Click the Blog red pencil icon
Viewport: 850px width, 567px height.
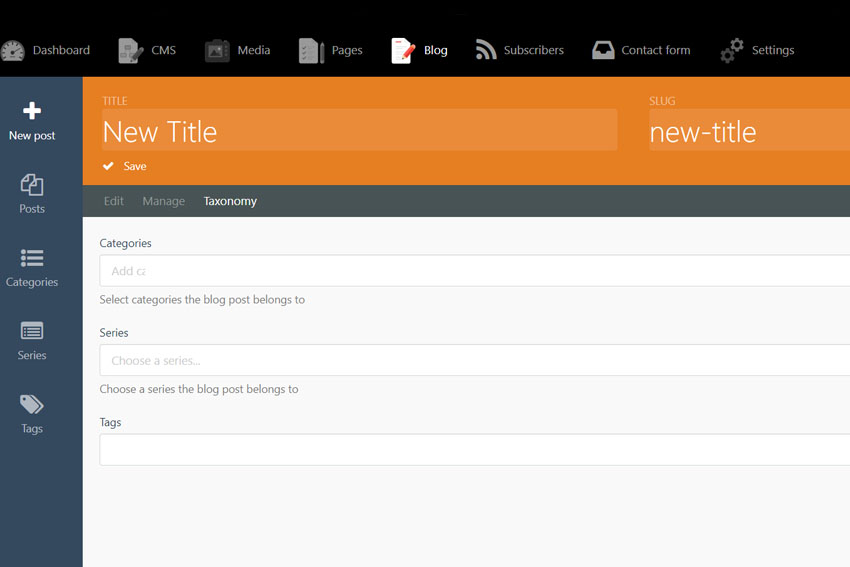[x=403, y=50]
